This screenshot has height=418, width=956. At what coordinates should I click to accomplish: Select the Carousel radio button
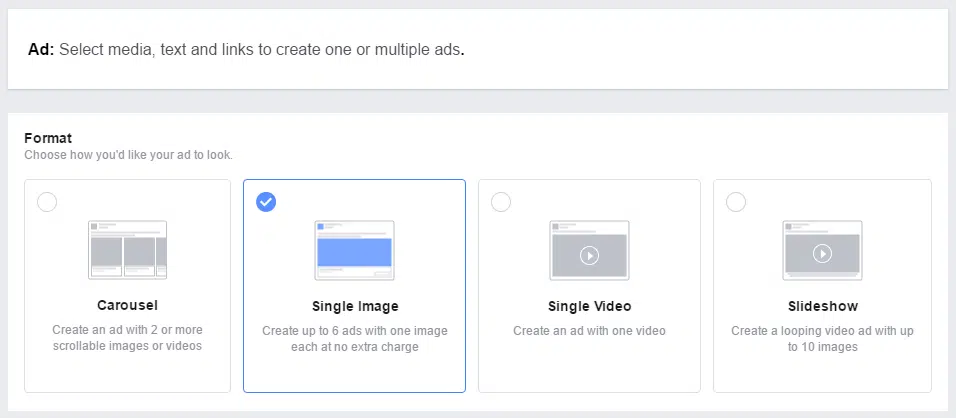pos(47,202)
